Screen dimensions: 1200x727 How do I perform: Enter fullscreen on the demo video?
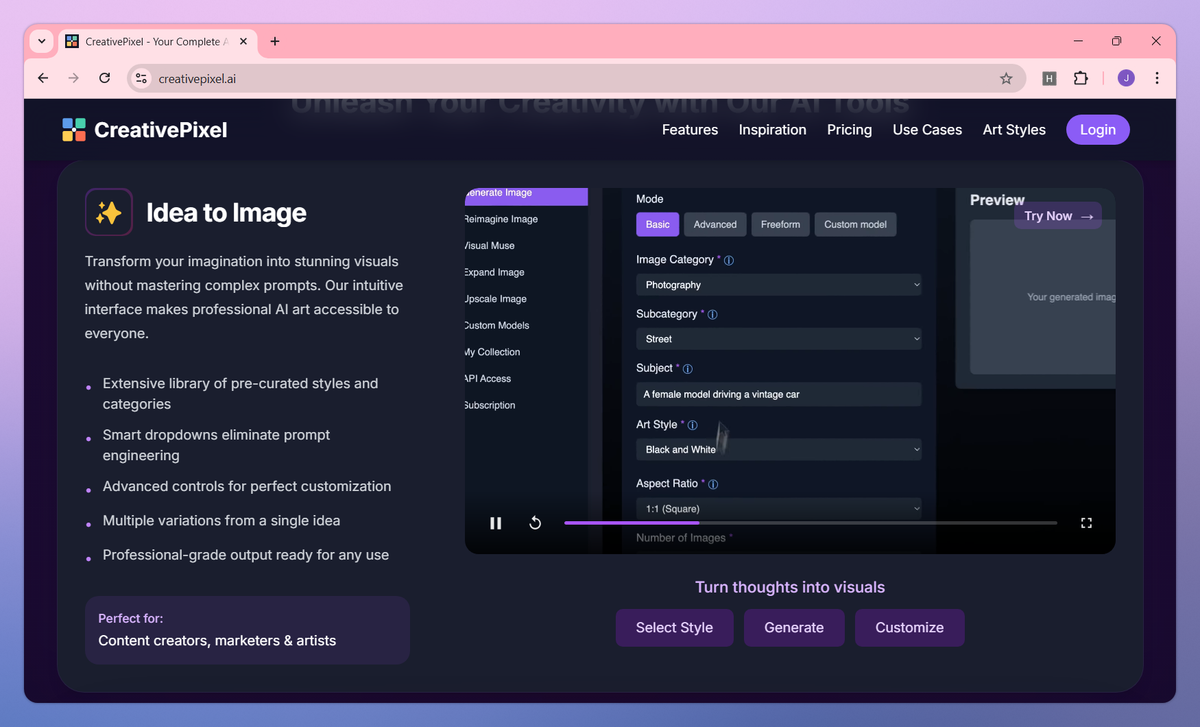point(1086,522)
